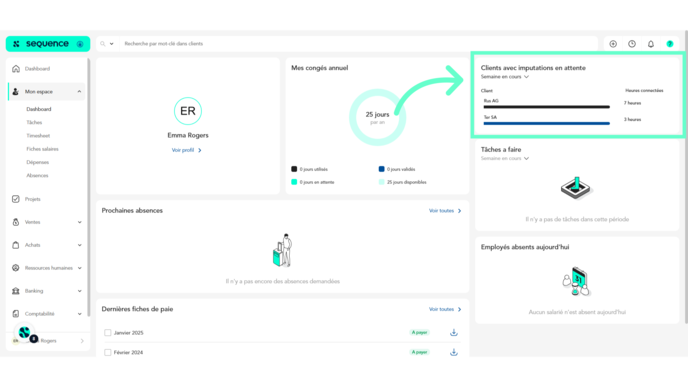688x387 pixels.
Task: Open the Tâches submenu item
Action: tap(34, 122)
